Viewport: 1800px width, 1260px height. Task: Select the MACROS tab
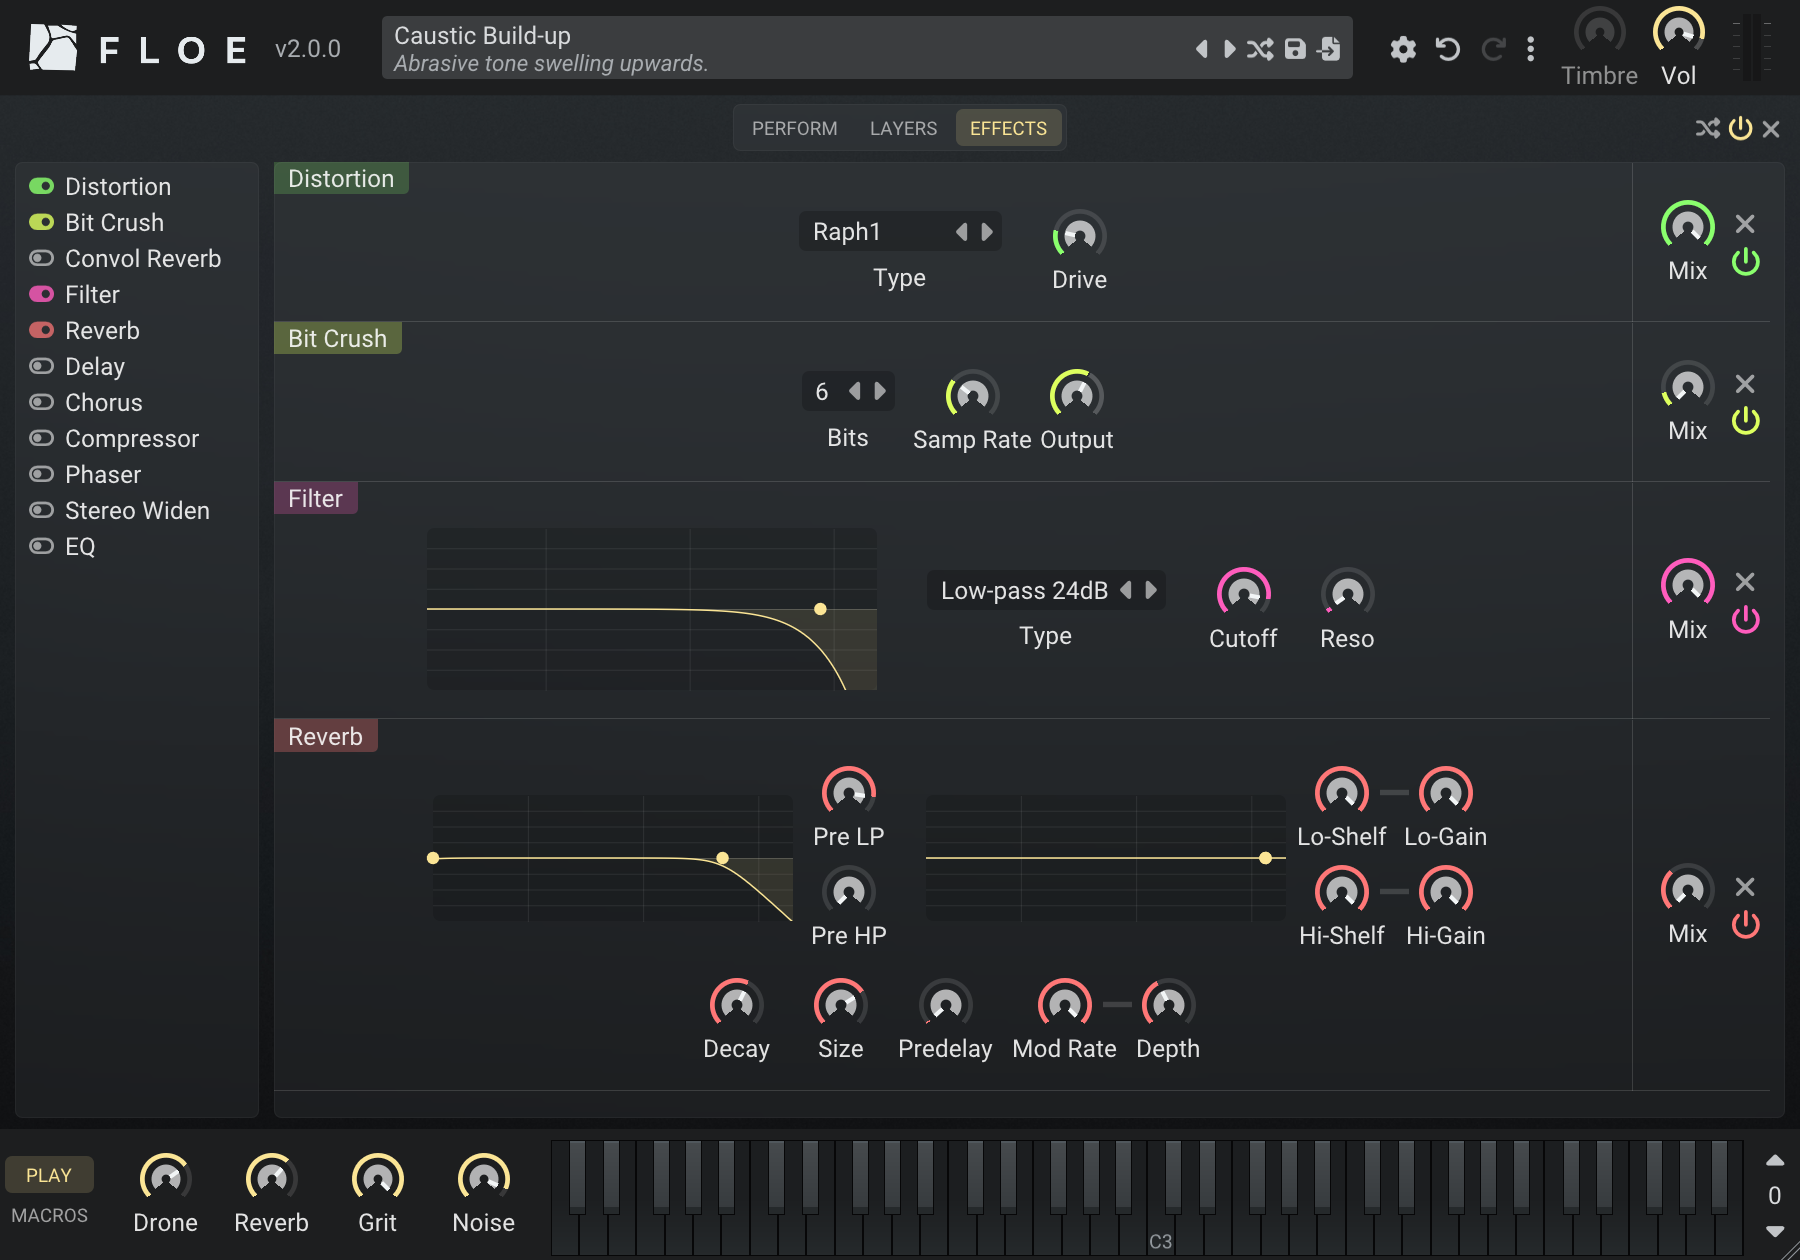point(49,1215)
